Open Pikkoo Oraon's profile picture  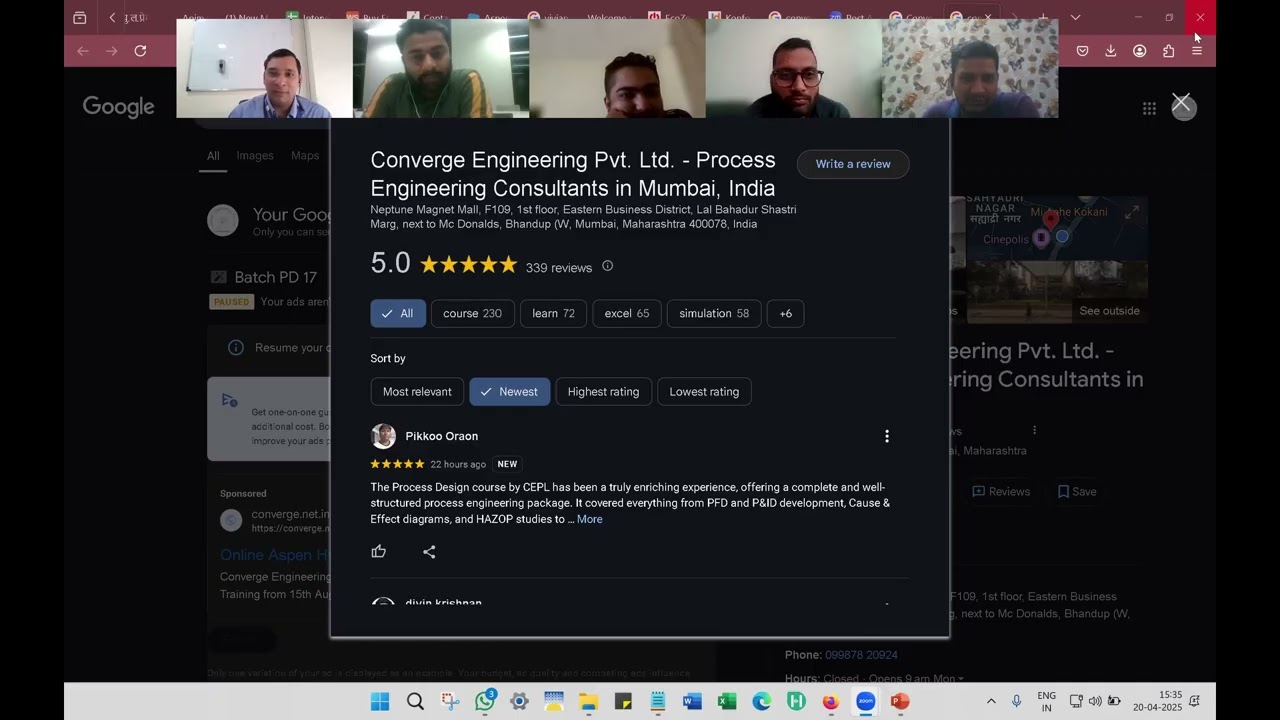pos(383,436)
